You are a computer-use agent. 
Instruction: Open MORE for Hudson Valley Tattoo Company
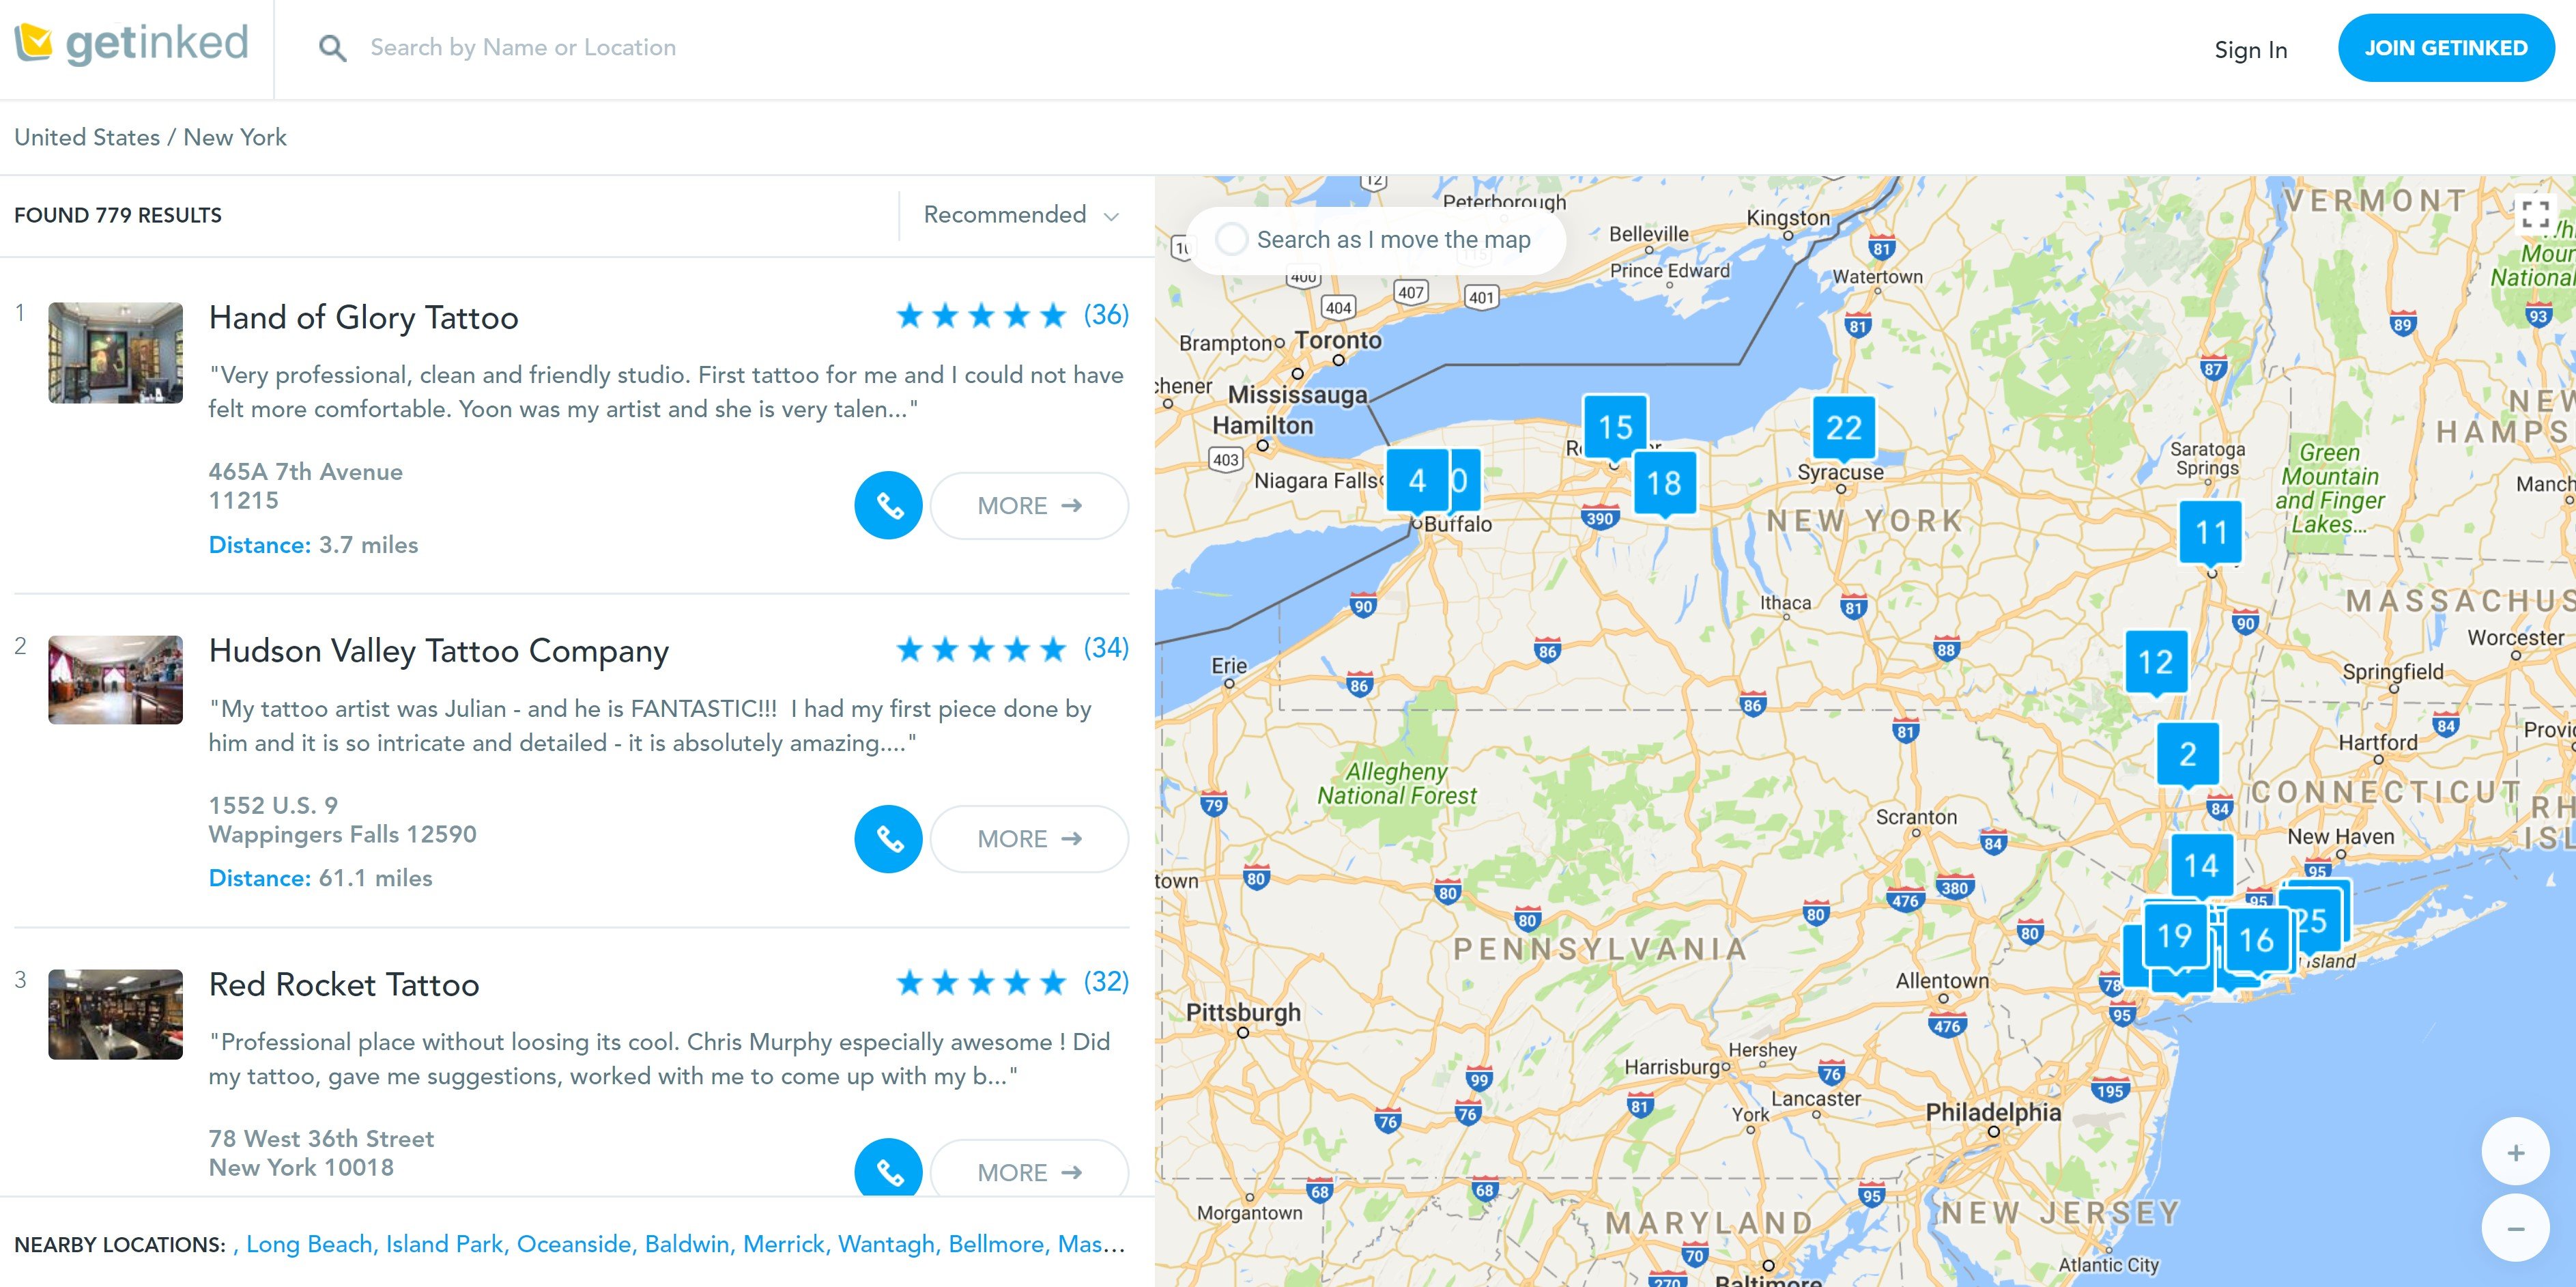(1029, 839)
